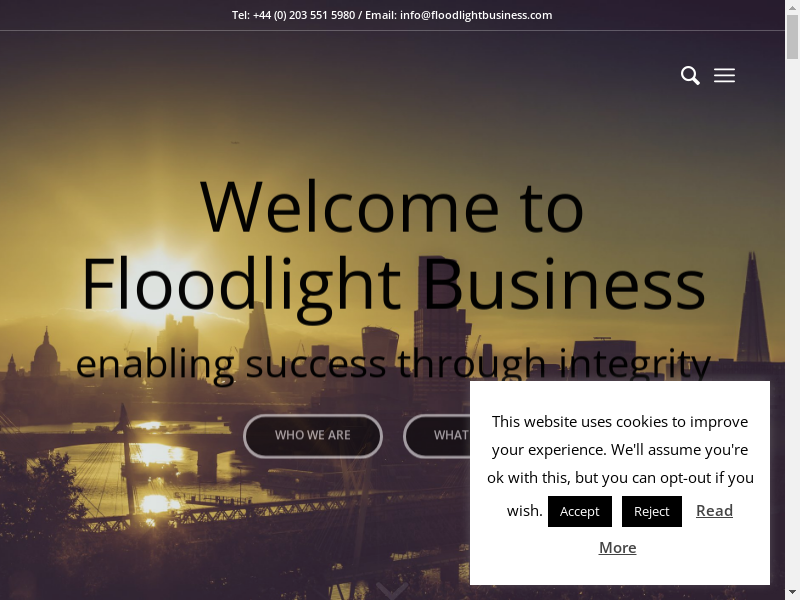
Task: Click the scrollbar up arrow
Action: pyautogui.click(x=792, y=7)
